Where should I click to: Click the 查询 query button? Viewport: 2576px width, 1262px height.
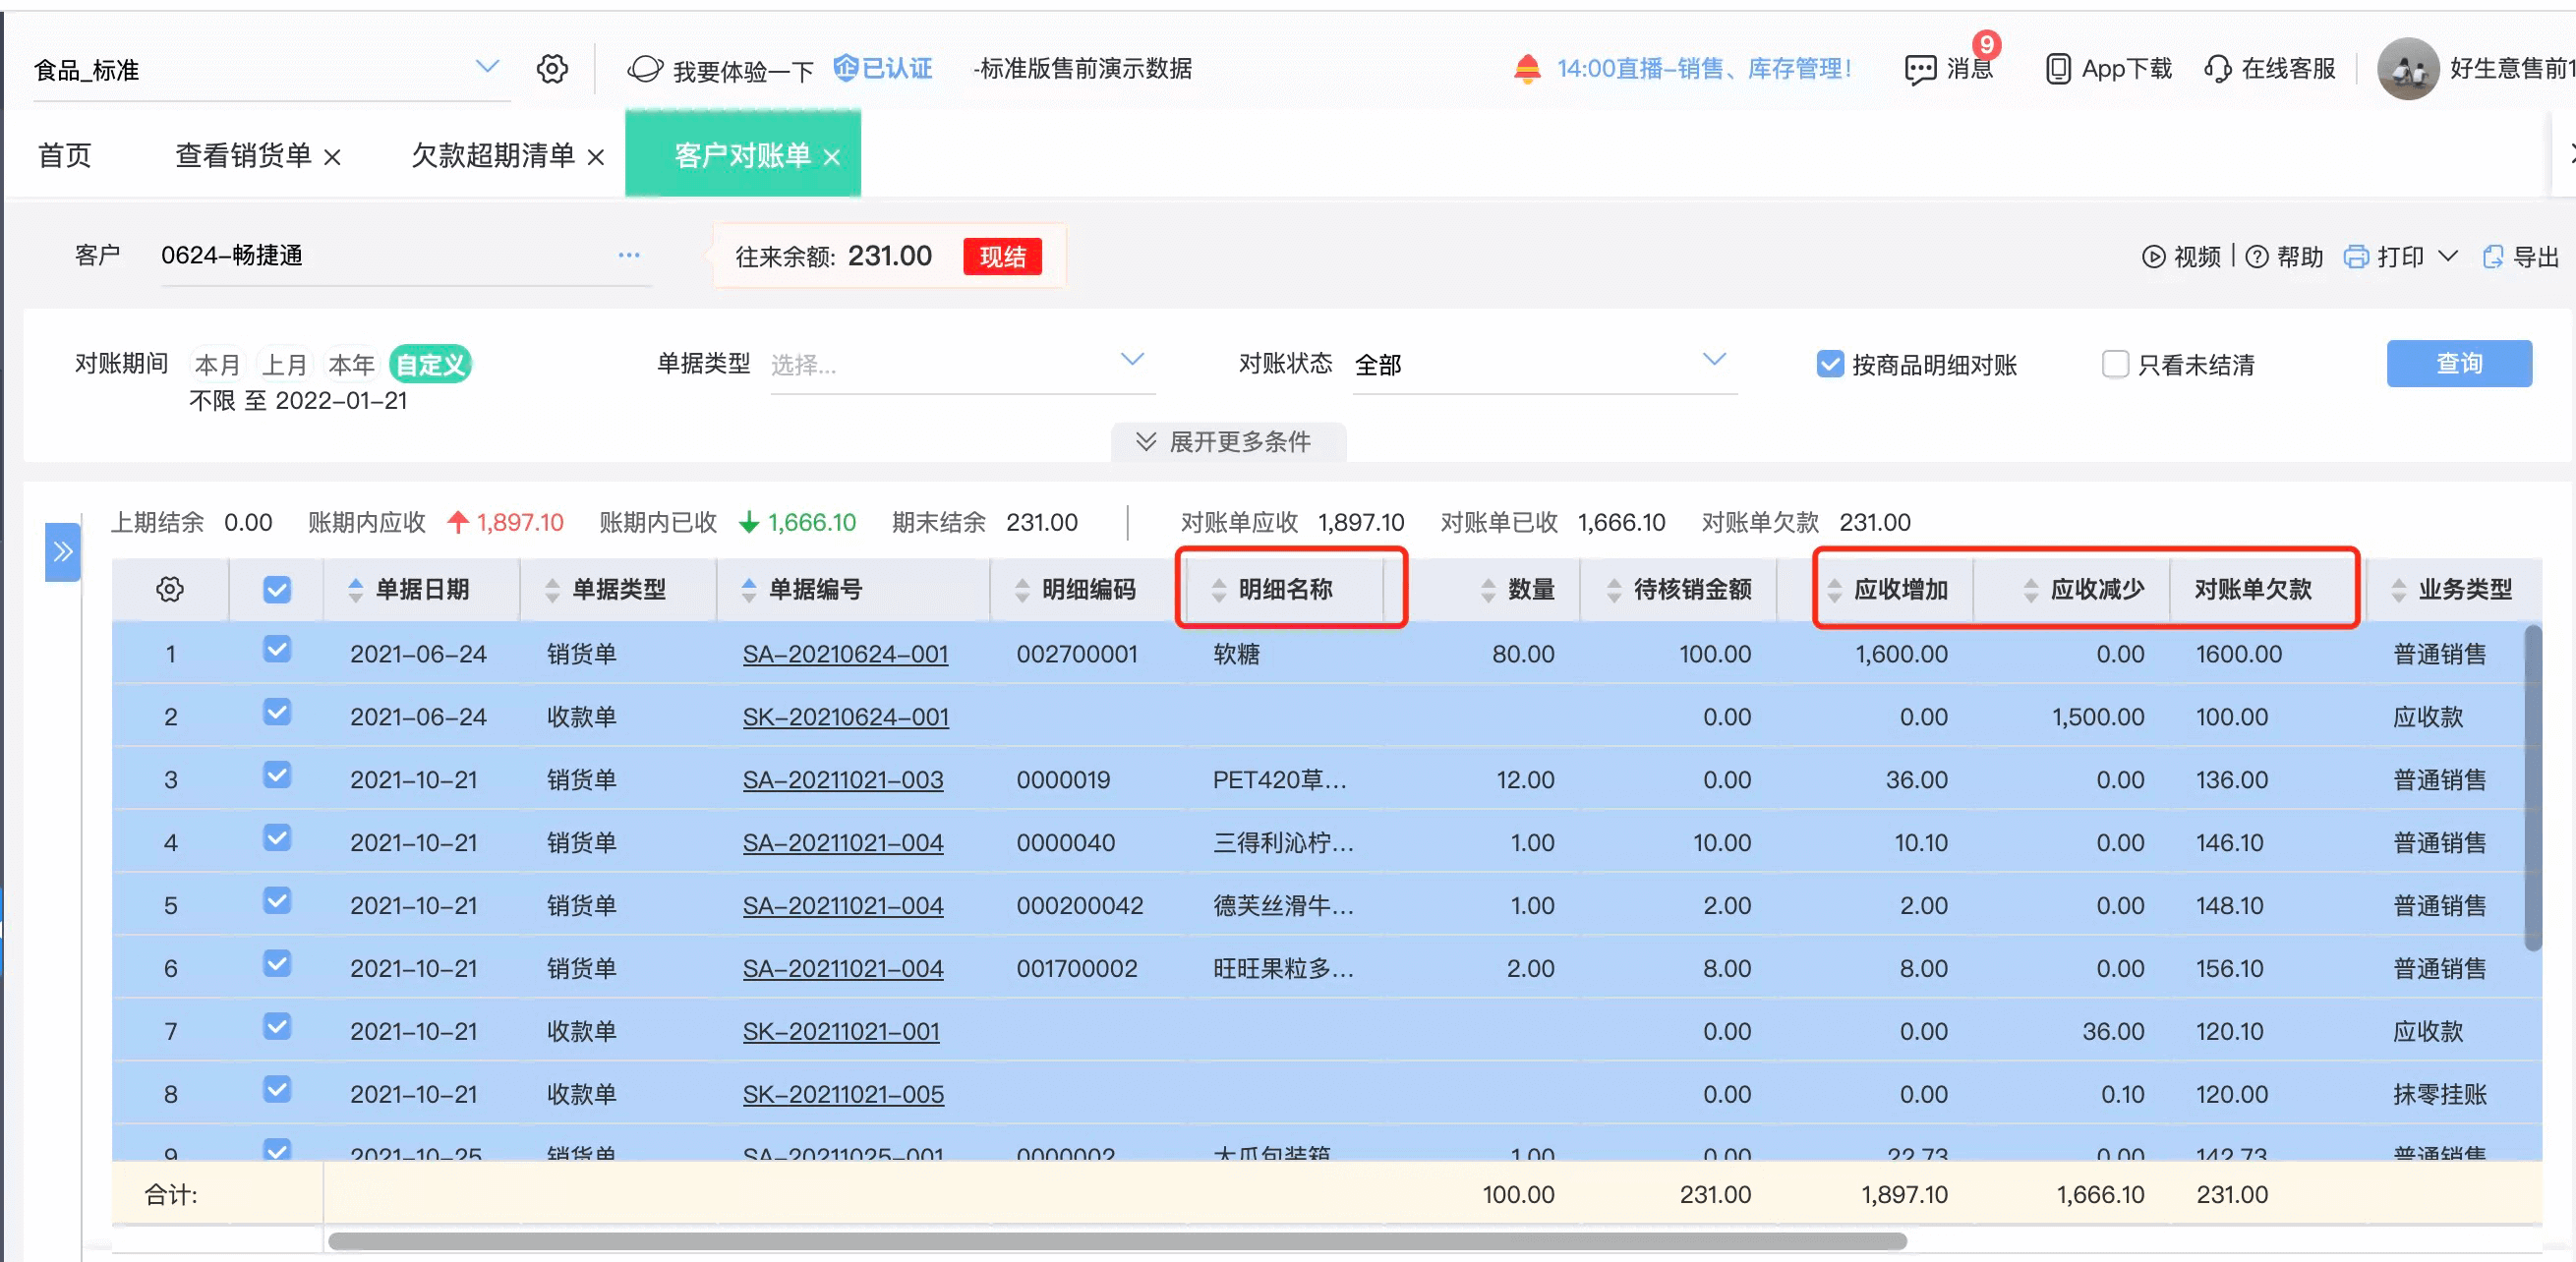pos(2458,363)
